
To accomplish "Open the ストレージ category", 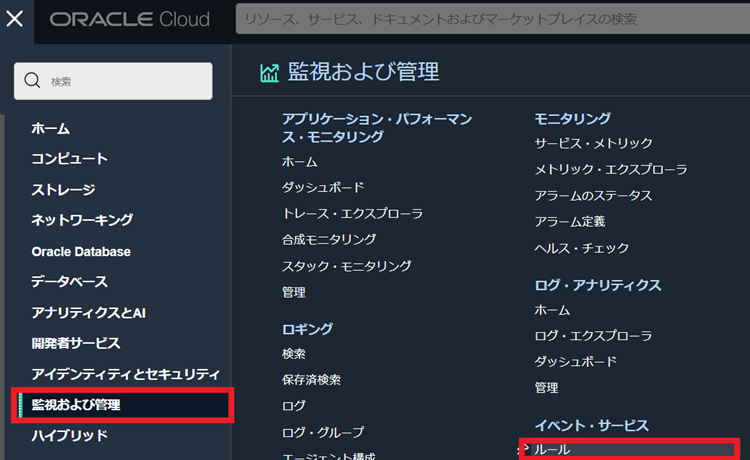I will 63,190.
